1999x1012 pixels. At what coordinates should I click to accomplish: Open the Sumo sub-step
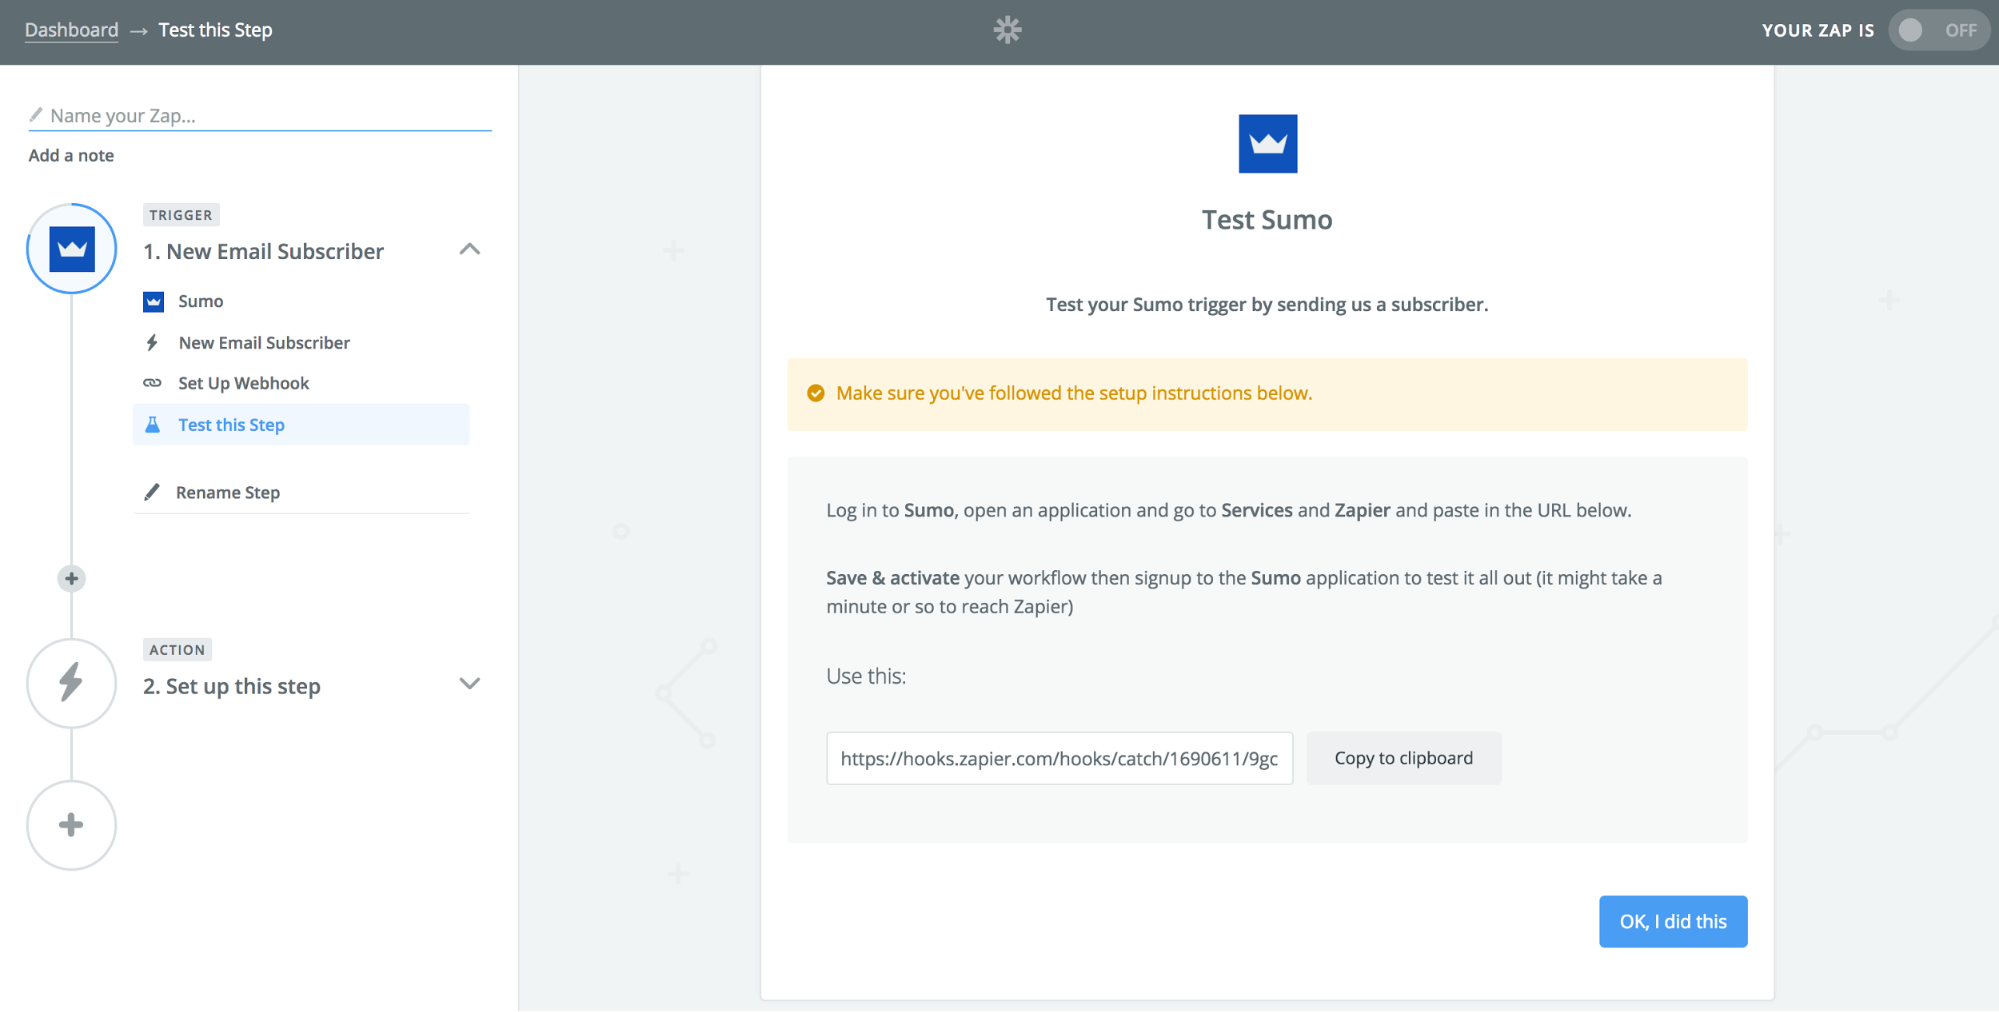(x=200, y=301)
